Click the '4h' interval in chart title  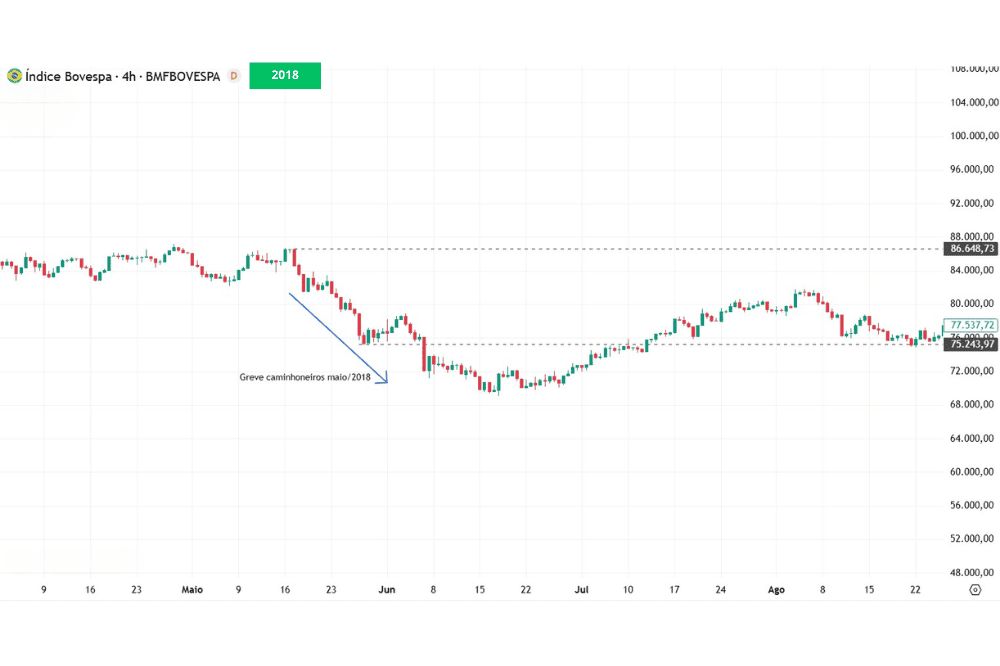(x=128, y=76)
